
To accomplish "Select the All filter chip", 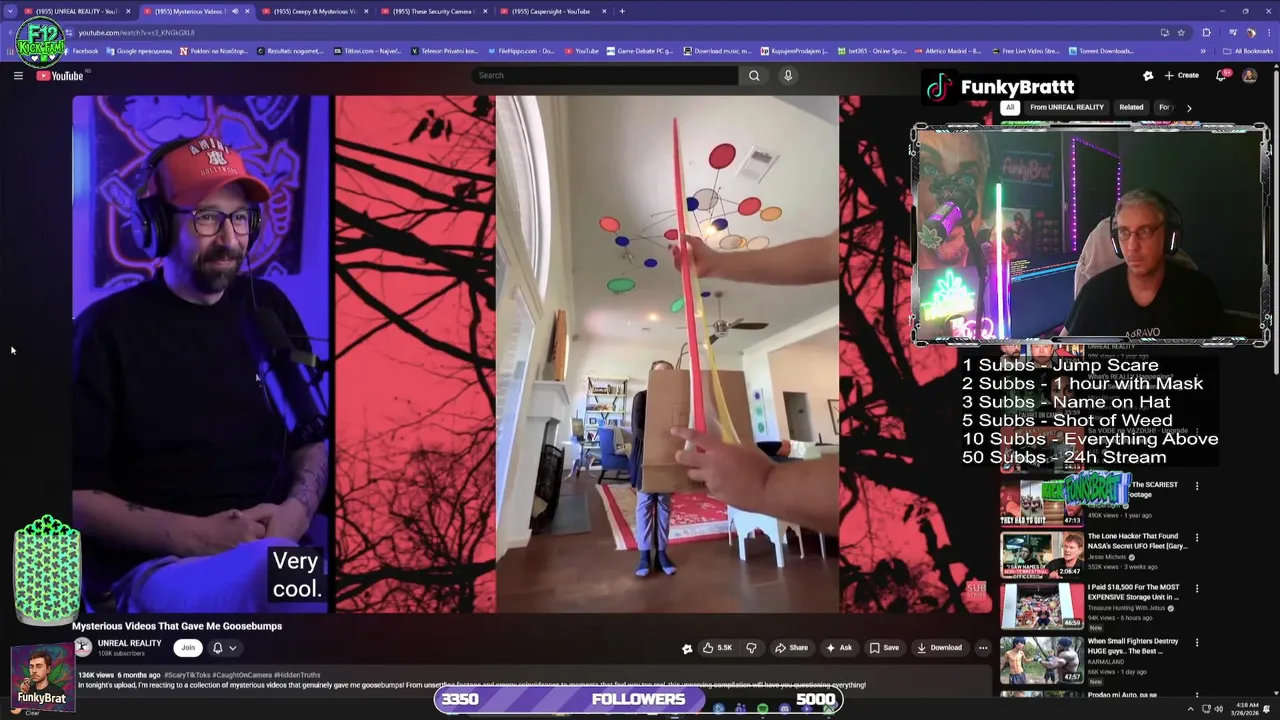I will pyautogui.click(x=1010, y=107).
